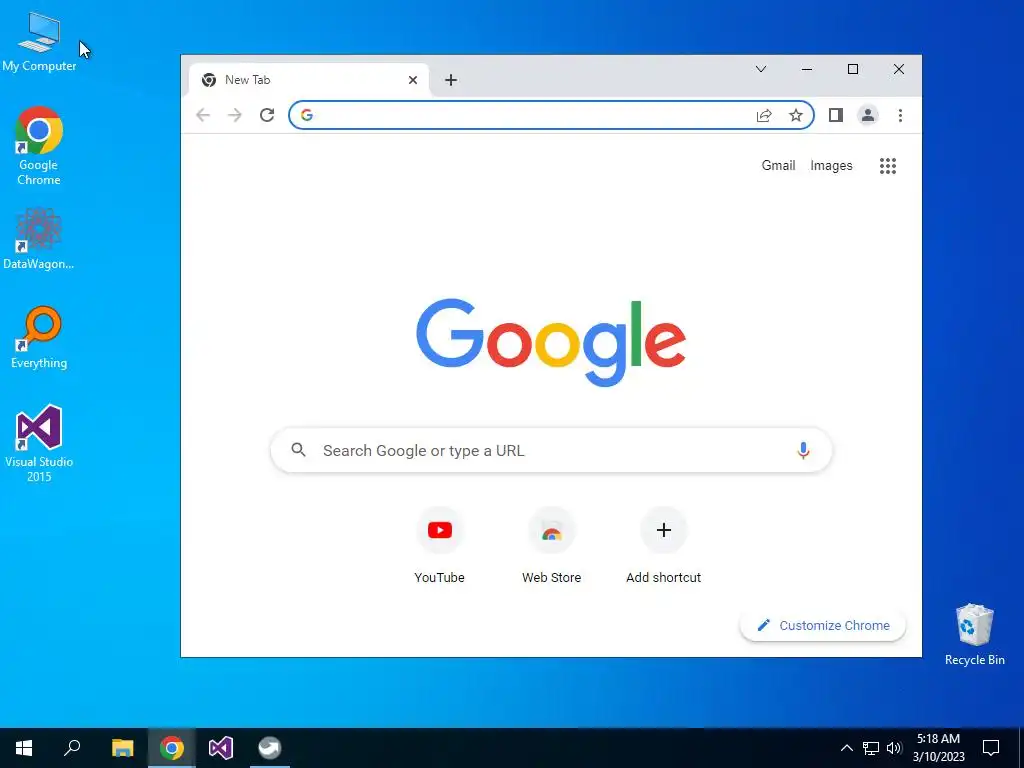Select the Recycle Bin icon
This screenshot has height=768, width=1024.
974,635
